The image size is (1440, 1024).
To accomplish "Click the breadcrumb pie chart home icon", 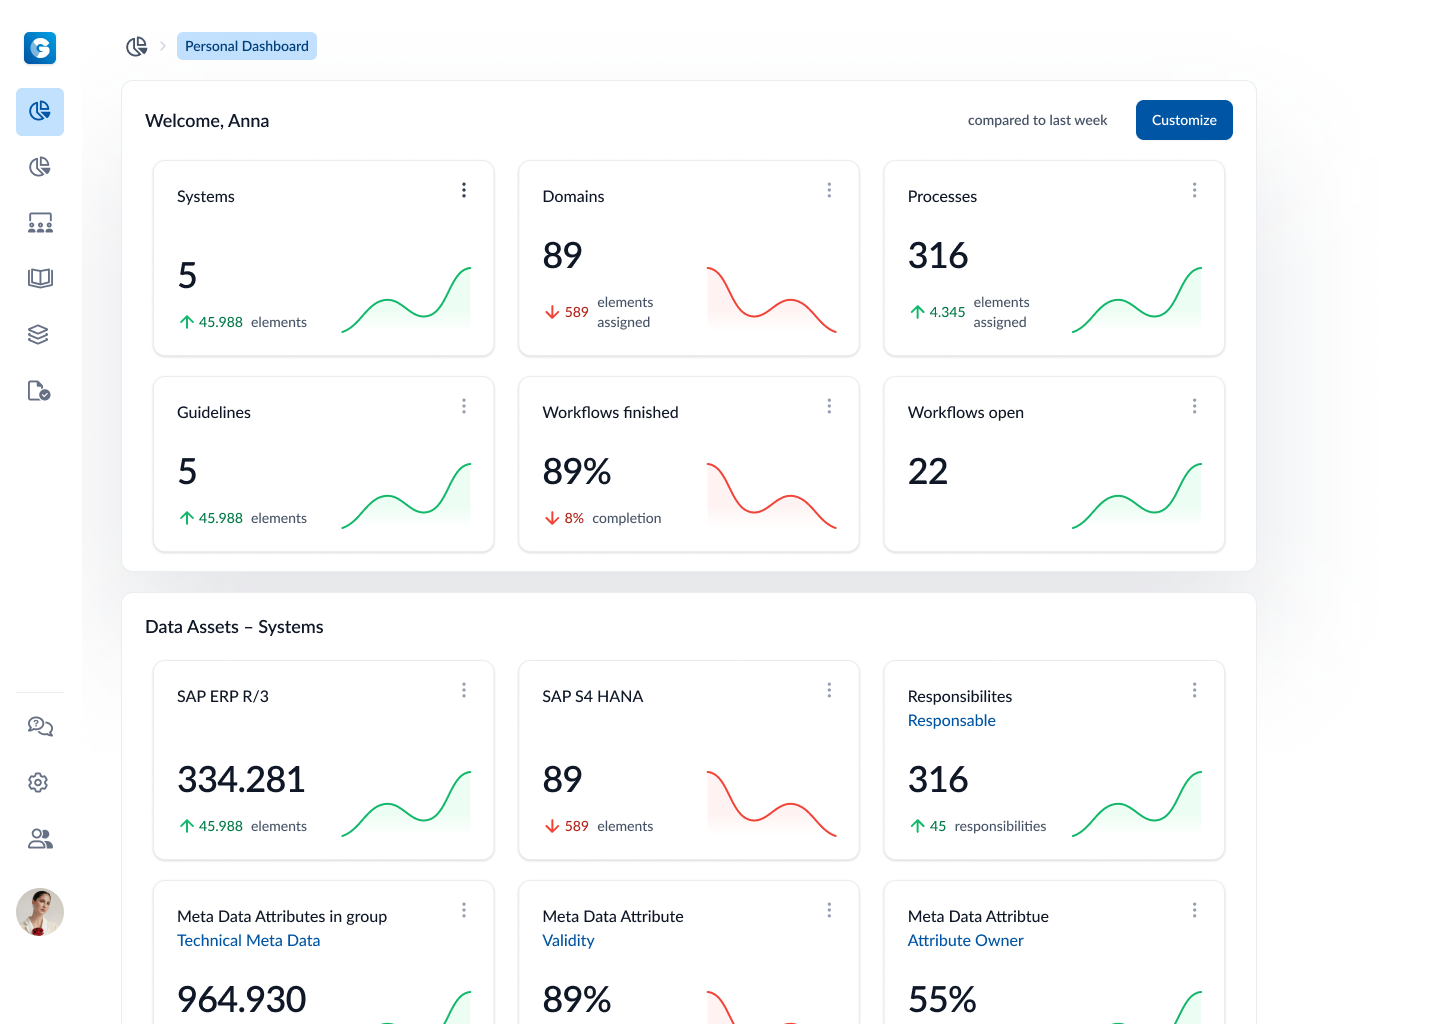I will (137, 46).
